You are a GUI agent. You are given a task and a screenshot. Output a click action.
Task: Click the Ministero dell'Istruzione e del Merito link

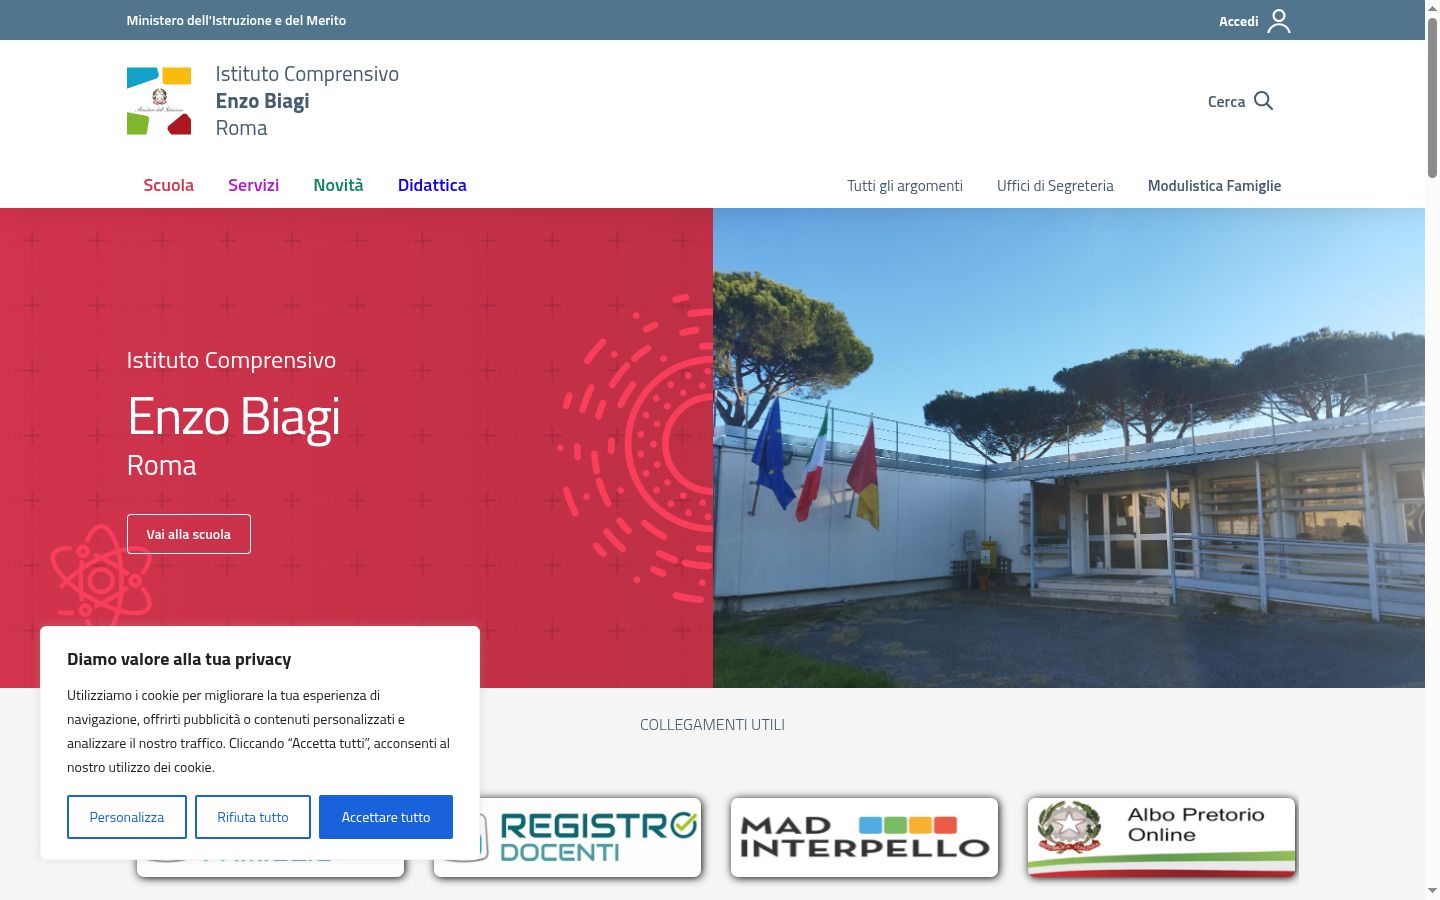236,20
